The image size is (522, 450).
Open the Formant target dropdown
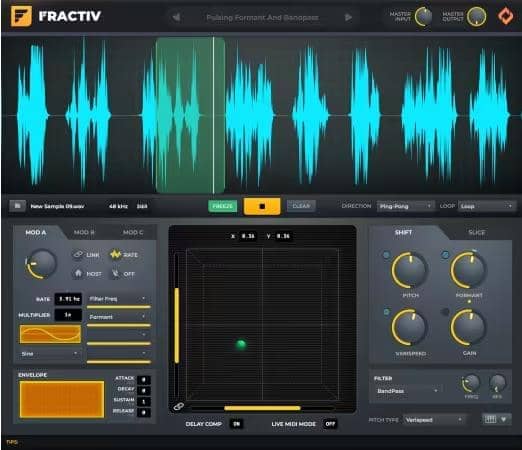point(118,317)
